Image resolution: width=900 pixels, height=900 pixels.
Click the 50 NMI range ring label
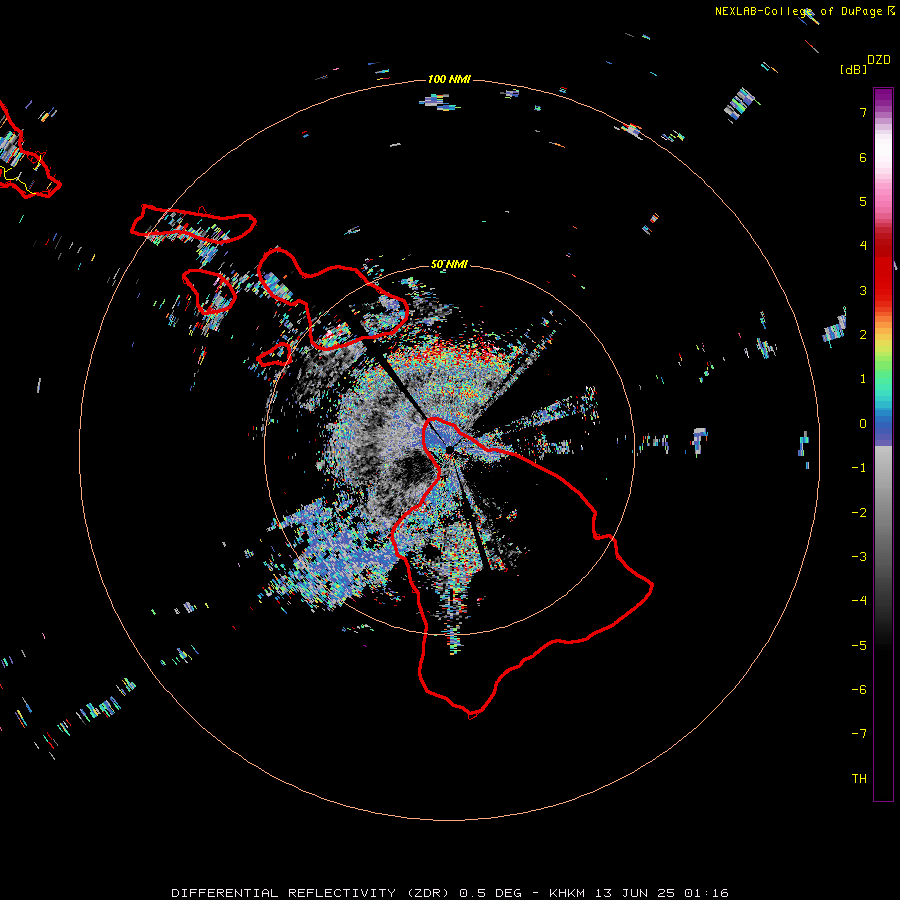tap(449, 264)
